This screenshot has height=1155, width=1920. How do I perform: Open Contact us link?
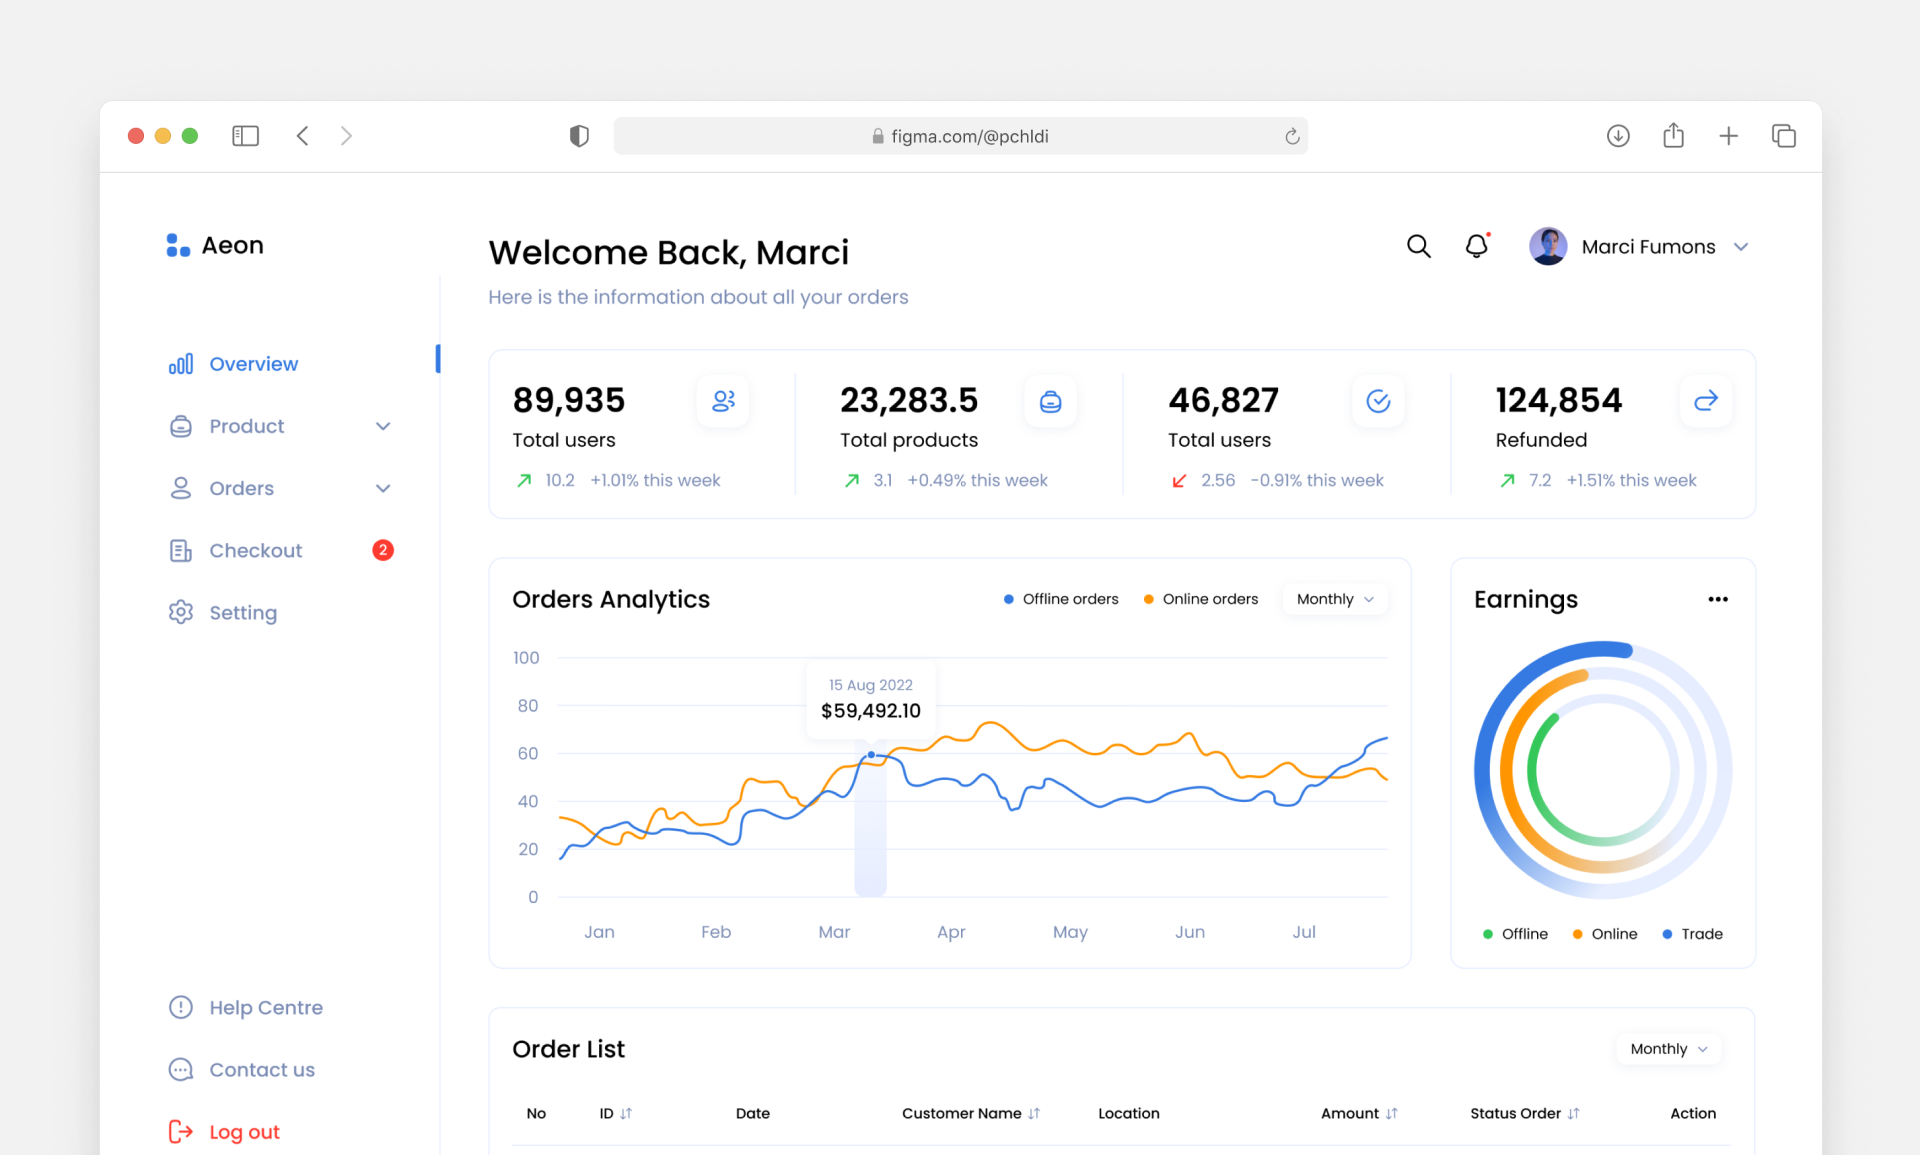261,1069
